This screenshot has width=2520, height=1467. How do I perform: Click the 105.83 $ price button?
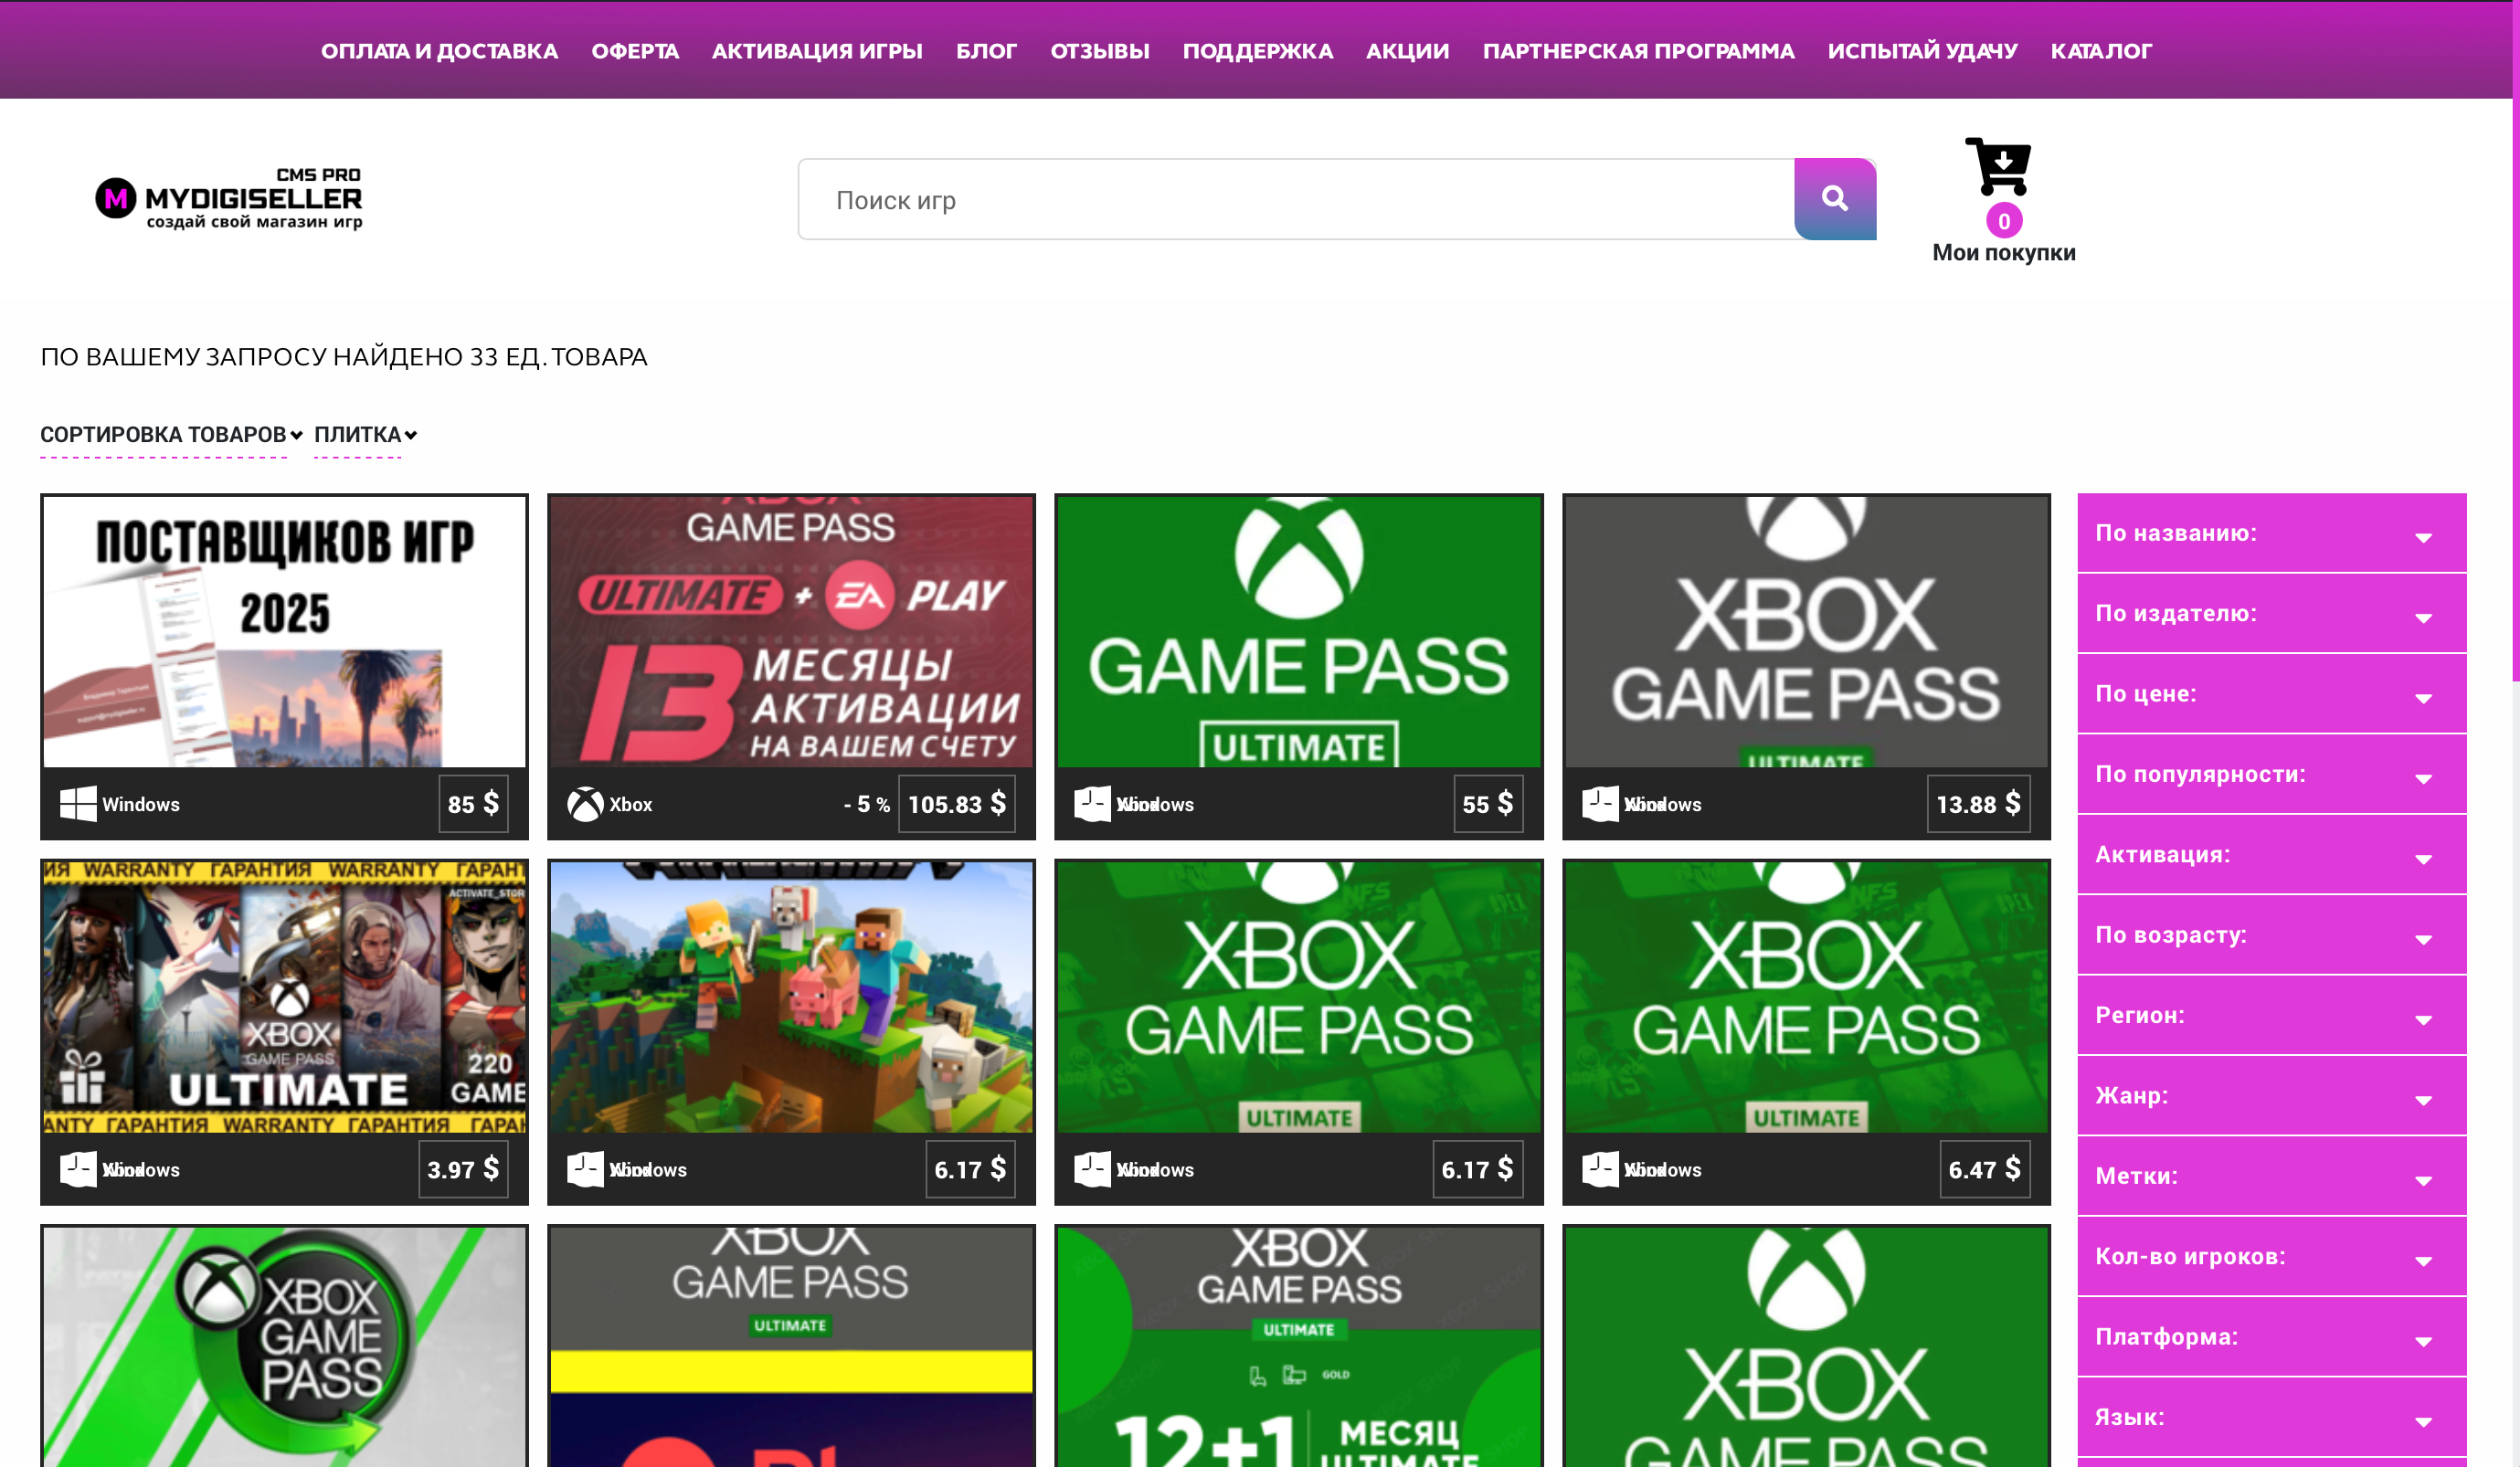(x=956, y=803)
